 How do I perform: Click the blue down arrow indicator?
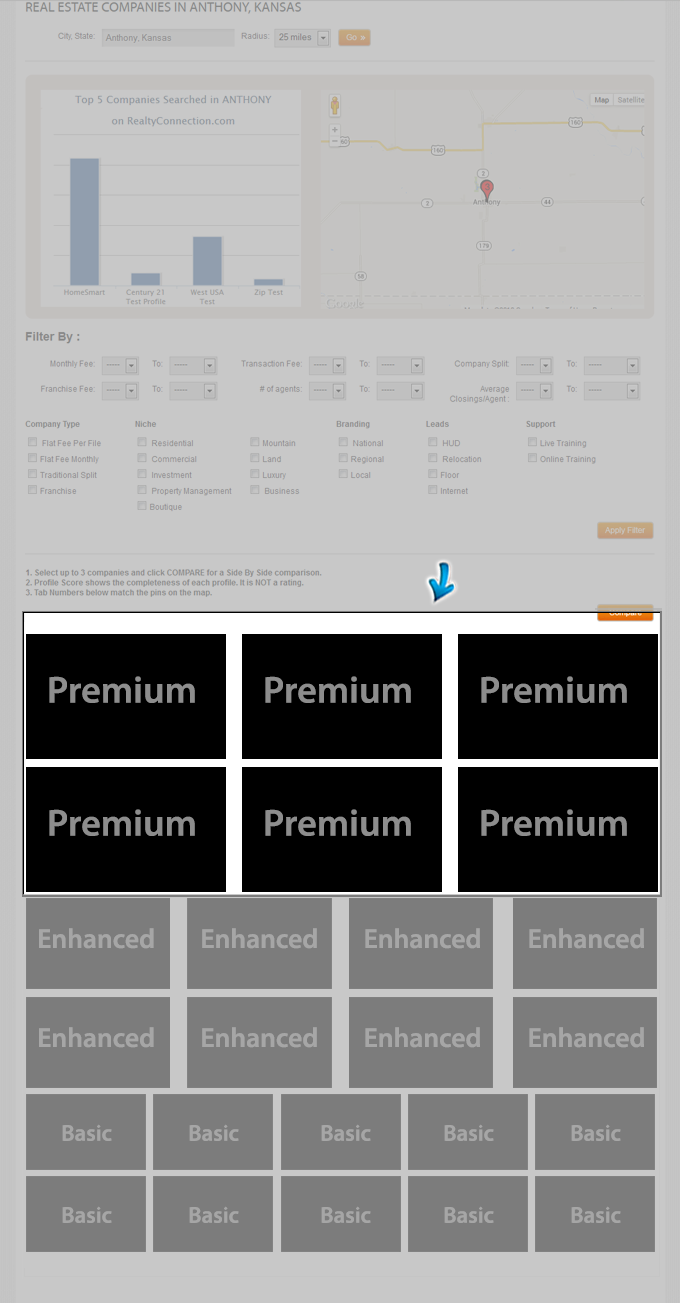[x=439, y=583]
